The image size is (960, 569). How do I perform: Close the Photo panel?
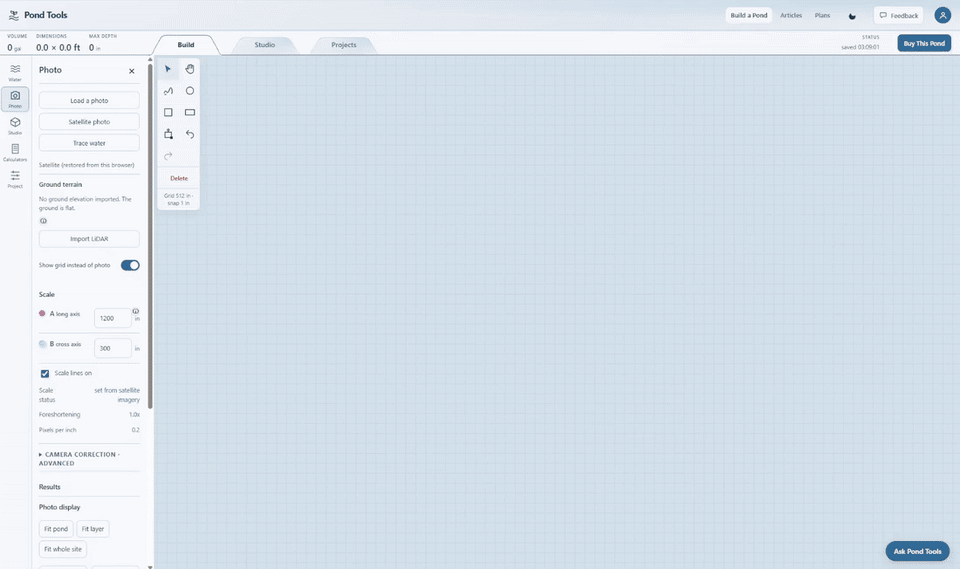132,71
